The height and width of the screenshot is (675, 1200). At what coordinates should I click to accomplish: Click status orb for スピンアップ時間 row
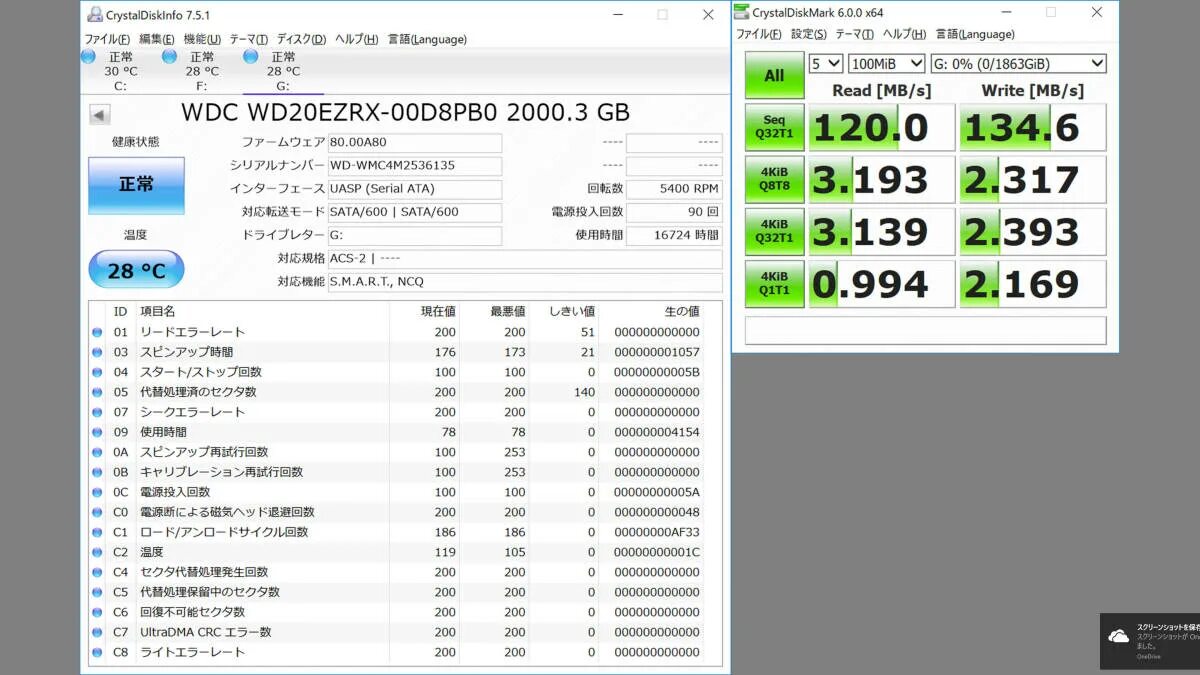98,352
